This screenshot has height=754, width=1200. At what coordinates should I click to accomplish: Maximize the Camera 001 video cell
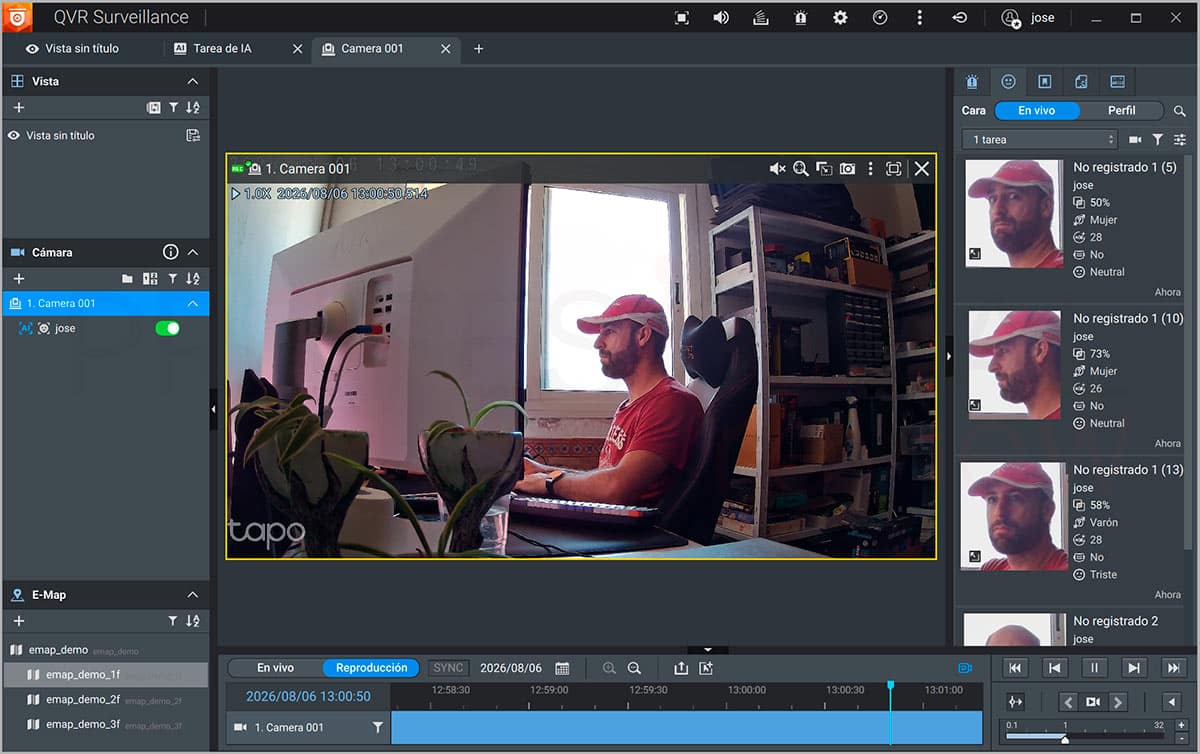[x=894, y=169]
